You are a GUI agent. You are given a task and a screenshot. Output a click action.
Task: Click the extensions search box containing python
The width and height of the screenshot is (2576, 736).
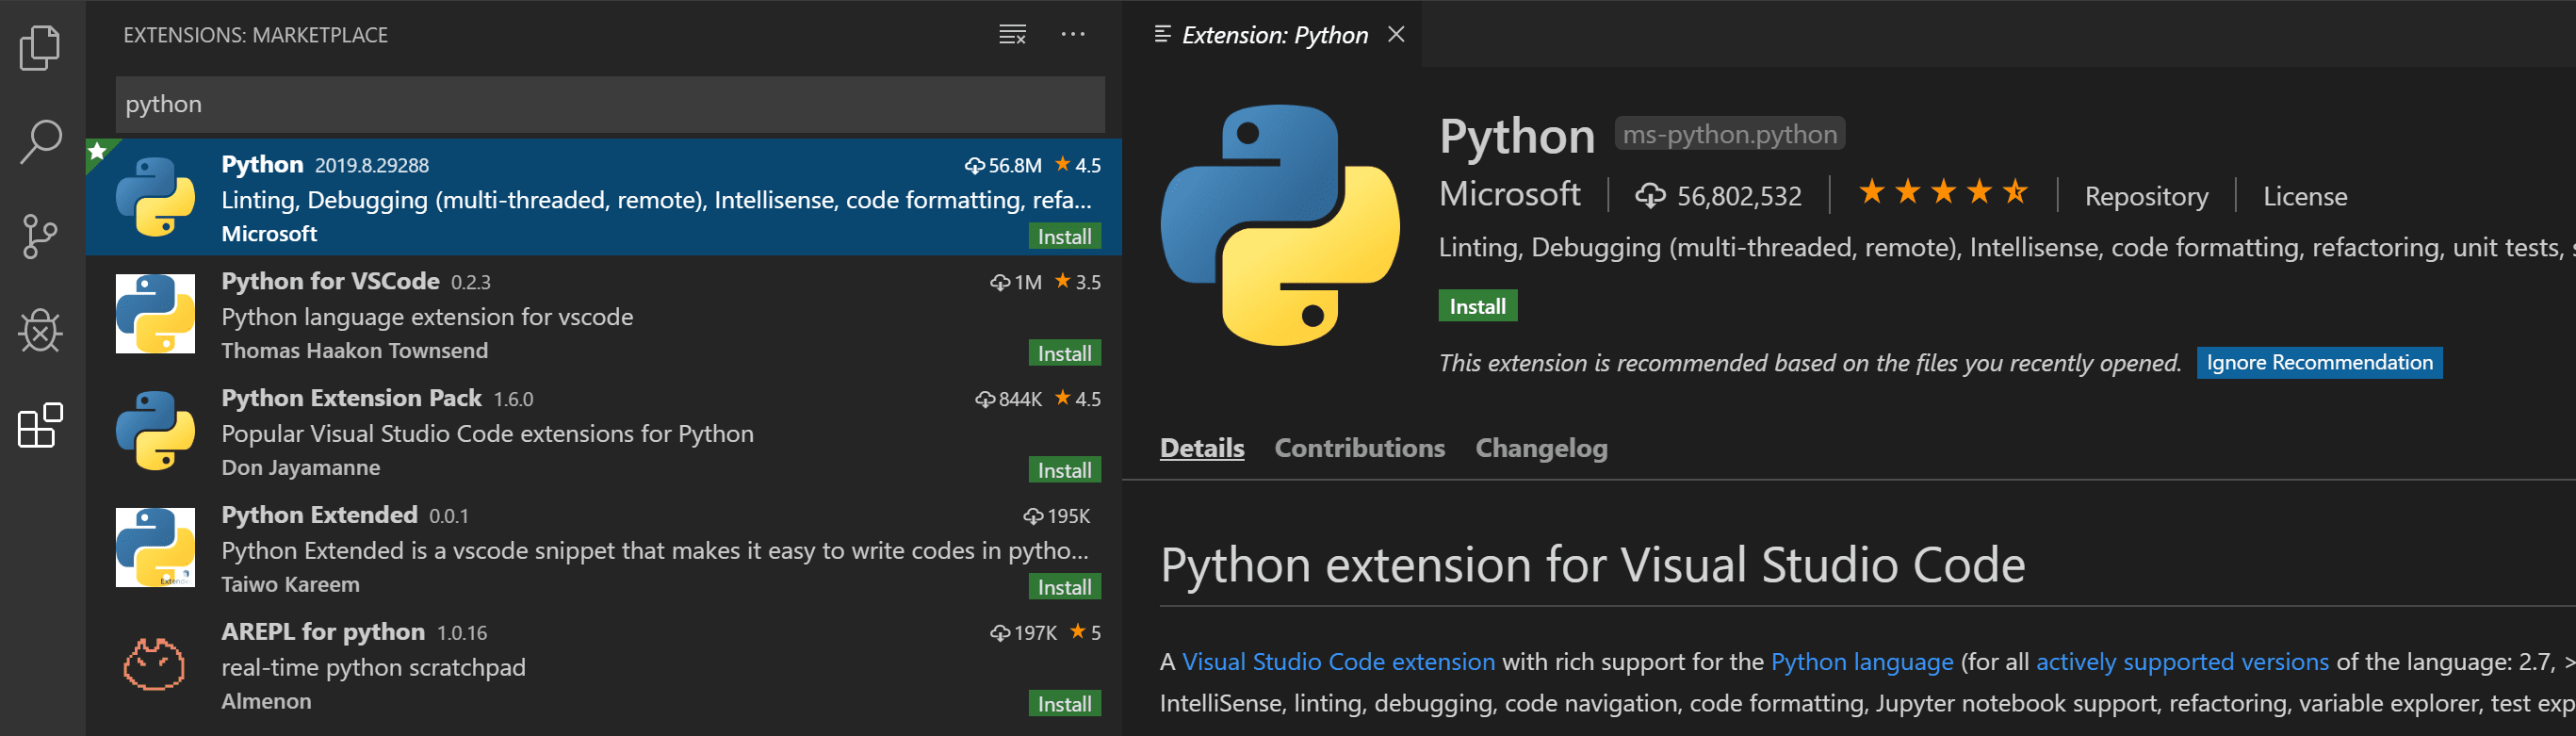[610, 104]
